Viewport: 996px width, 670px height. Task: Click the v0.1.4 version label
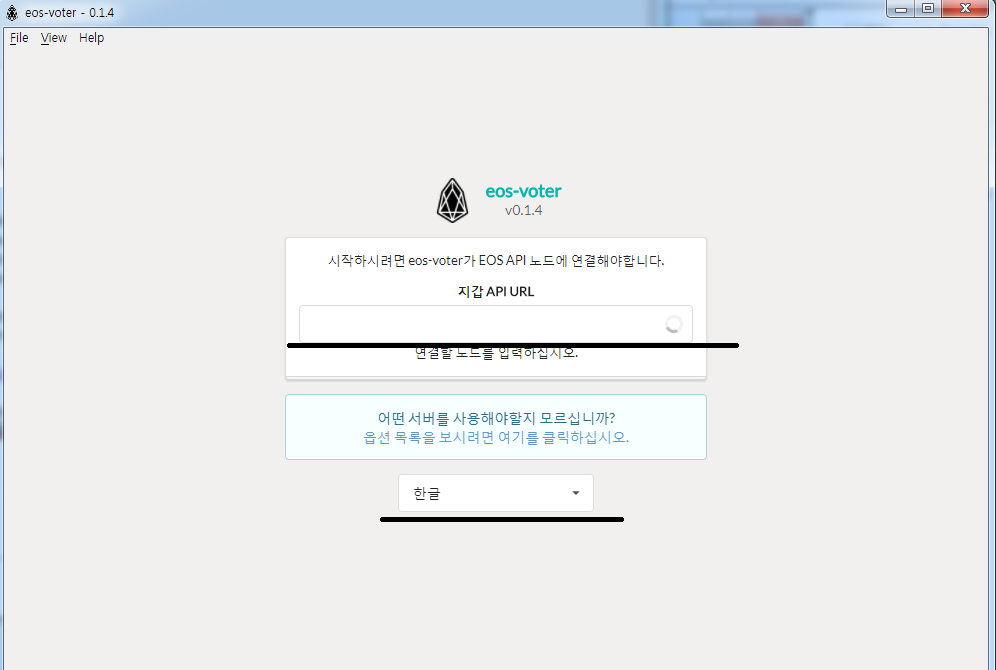[x=523, y=211]
